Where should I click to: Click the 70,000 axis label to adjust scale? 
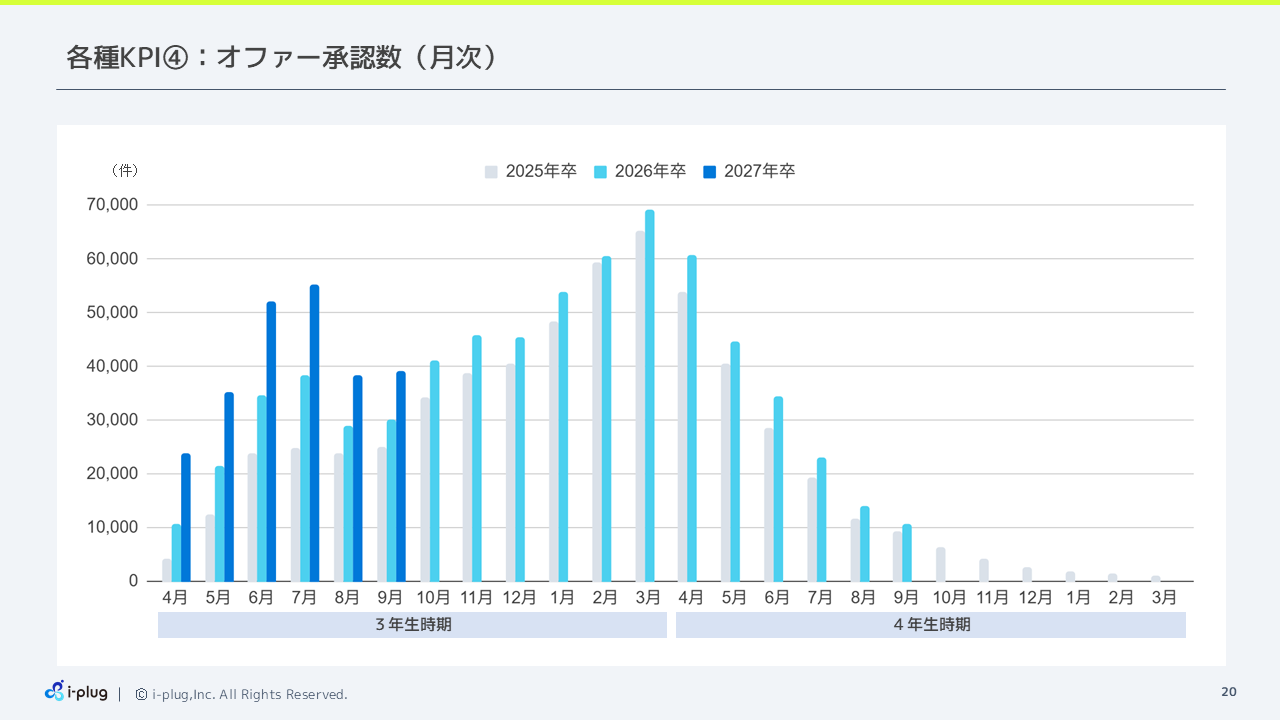[113, 204]
